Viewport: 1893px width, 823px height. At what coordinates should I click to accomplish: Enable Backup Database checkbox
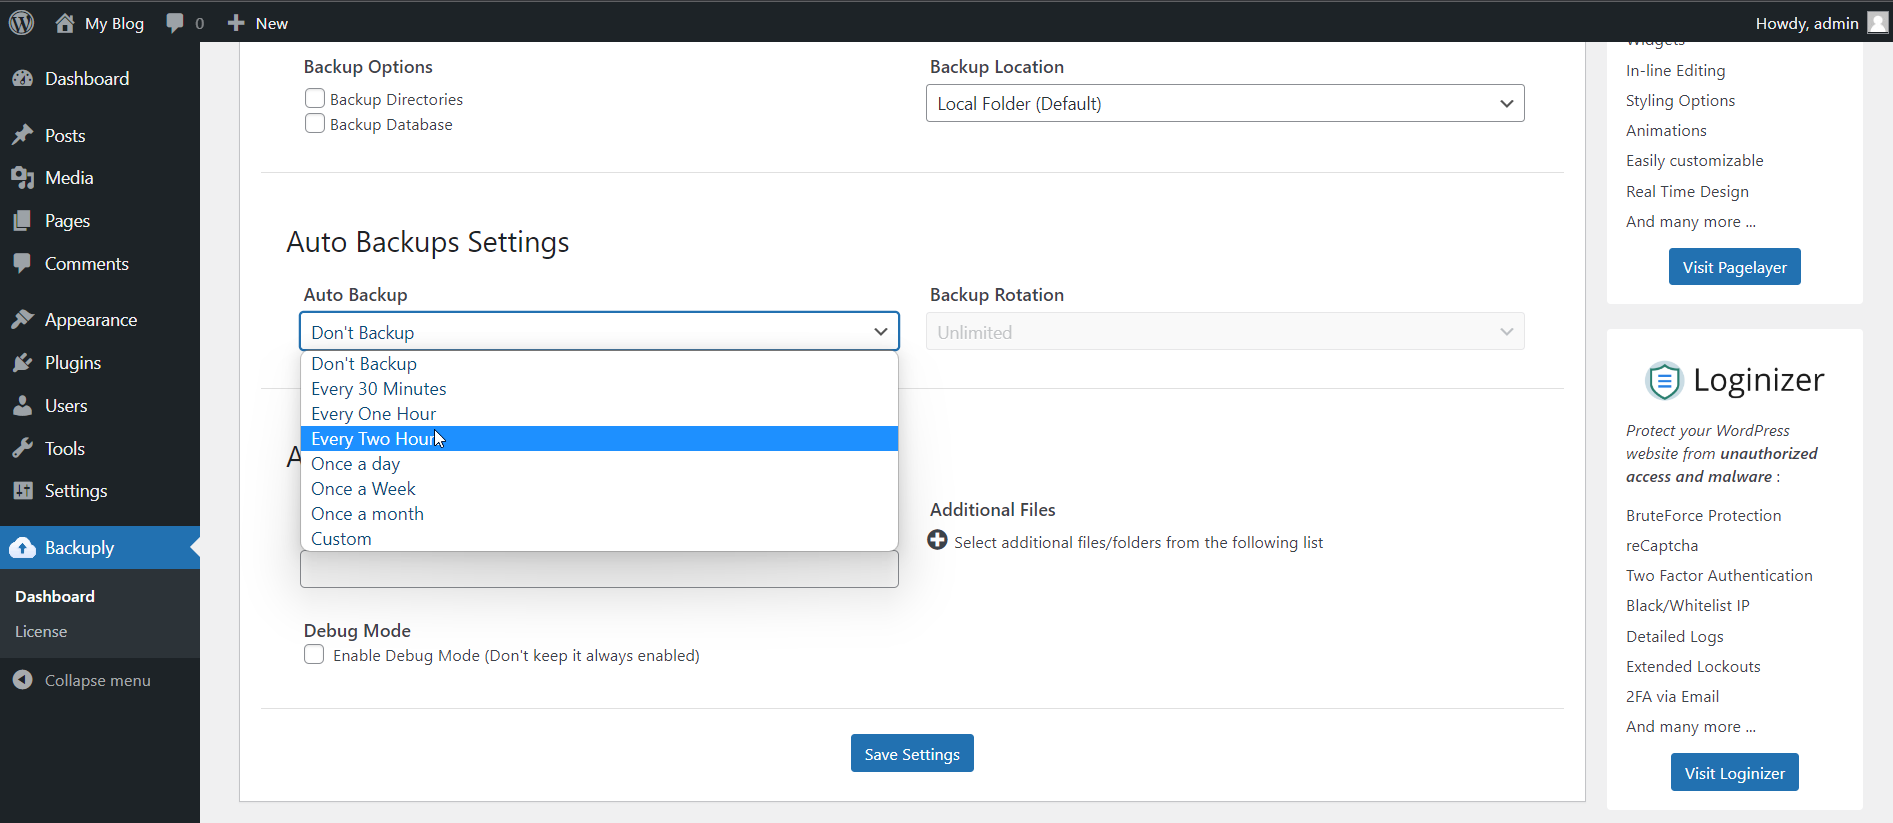tap(315, 123)
